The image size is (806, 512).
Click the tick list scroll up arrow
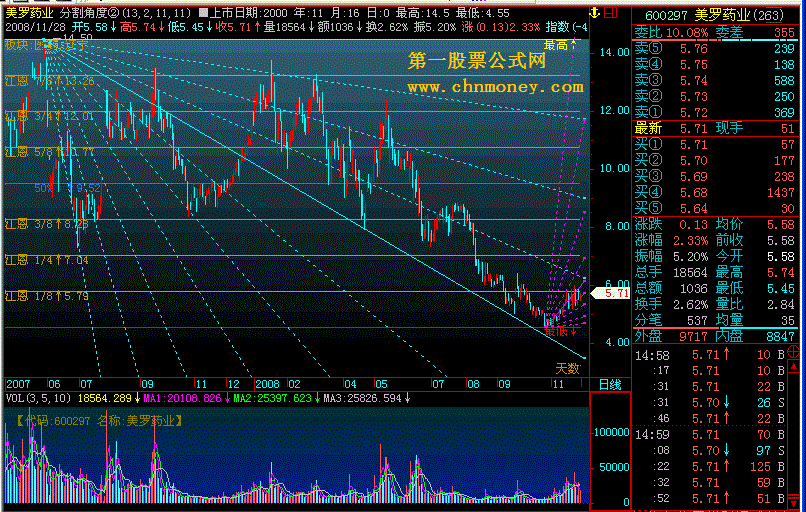(794, 367)
